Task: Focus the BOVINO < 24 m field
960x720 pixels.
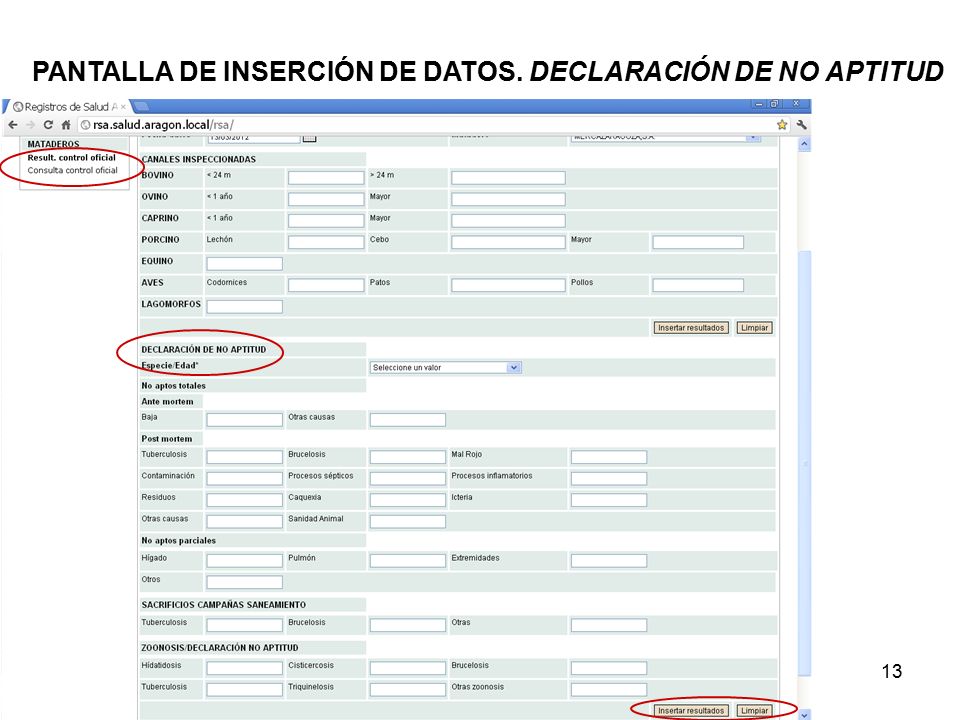Action: [326, 178]
